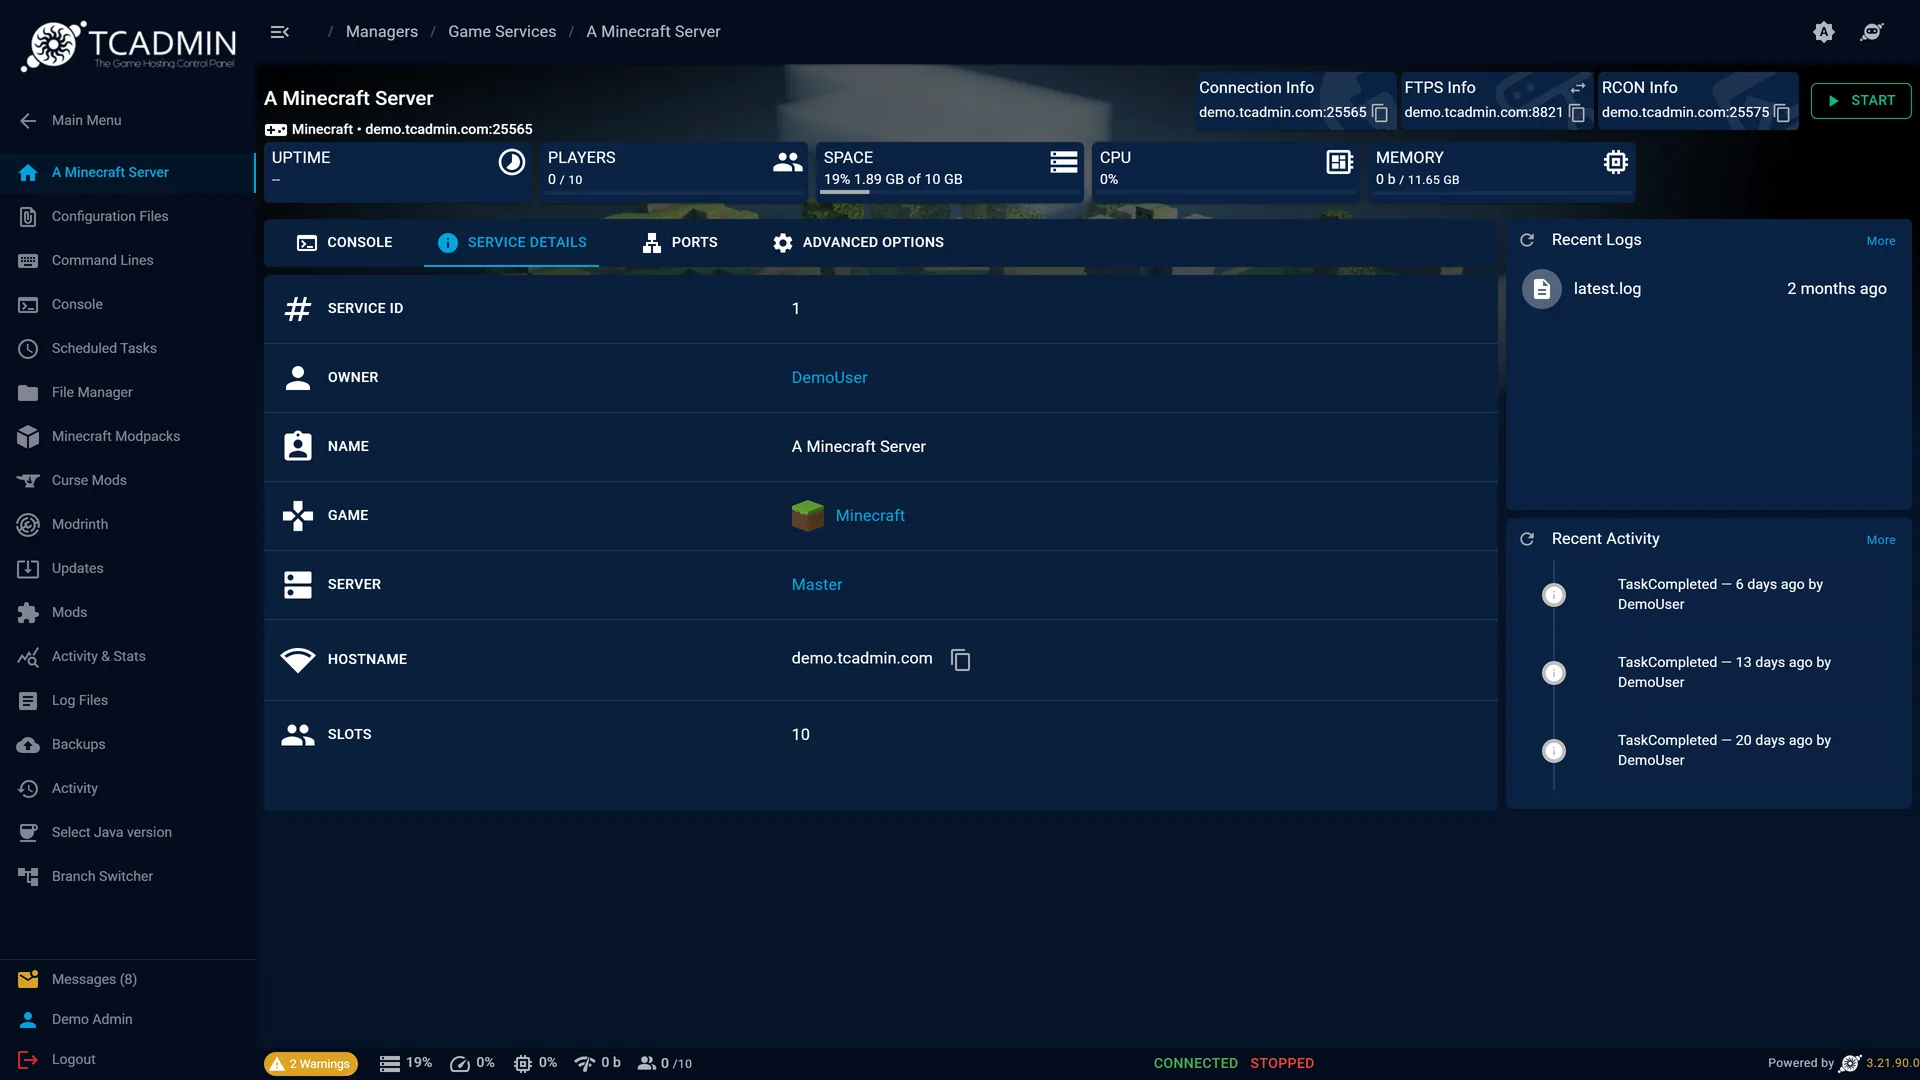Open Log Files
The height and width of the screenshot is (1080, 1920).
(x=128, y=700)
